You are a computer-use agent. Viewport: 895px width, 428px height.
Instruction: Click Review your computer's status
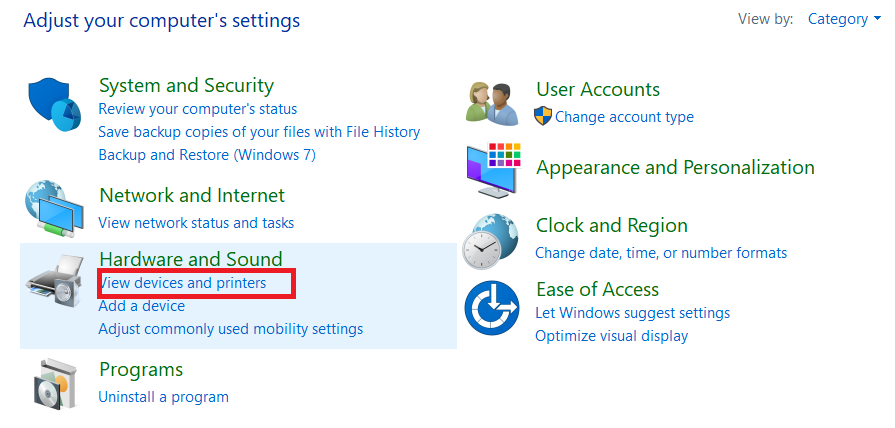click(197, 108)
